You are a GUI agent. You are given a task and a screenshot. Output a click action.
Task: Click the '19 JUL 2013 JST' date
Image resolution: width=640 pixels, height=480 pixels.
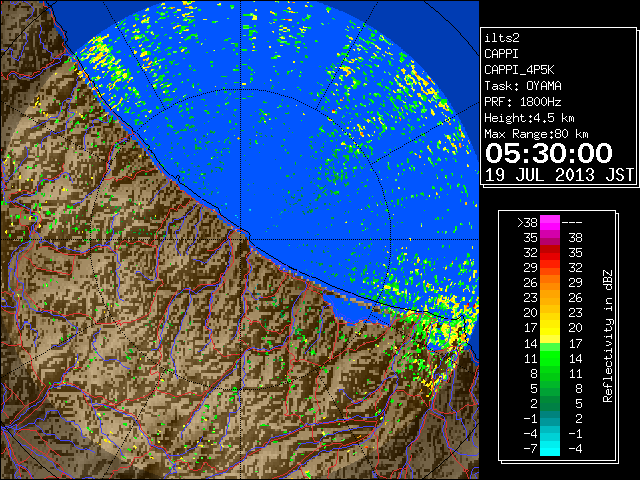point(559,175)
